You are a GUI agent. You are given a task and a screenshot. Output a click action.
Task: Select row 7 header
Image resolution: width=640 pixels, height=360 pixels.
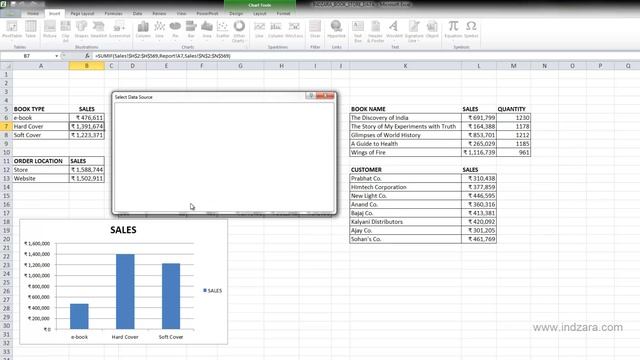click(6, 126)
